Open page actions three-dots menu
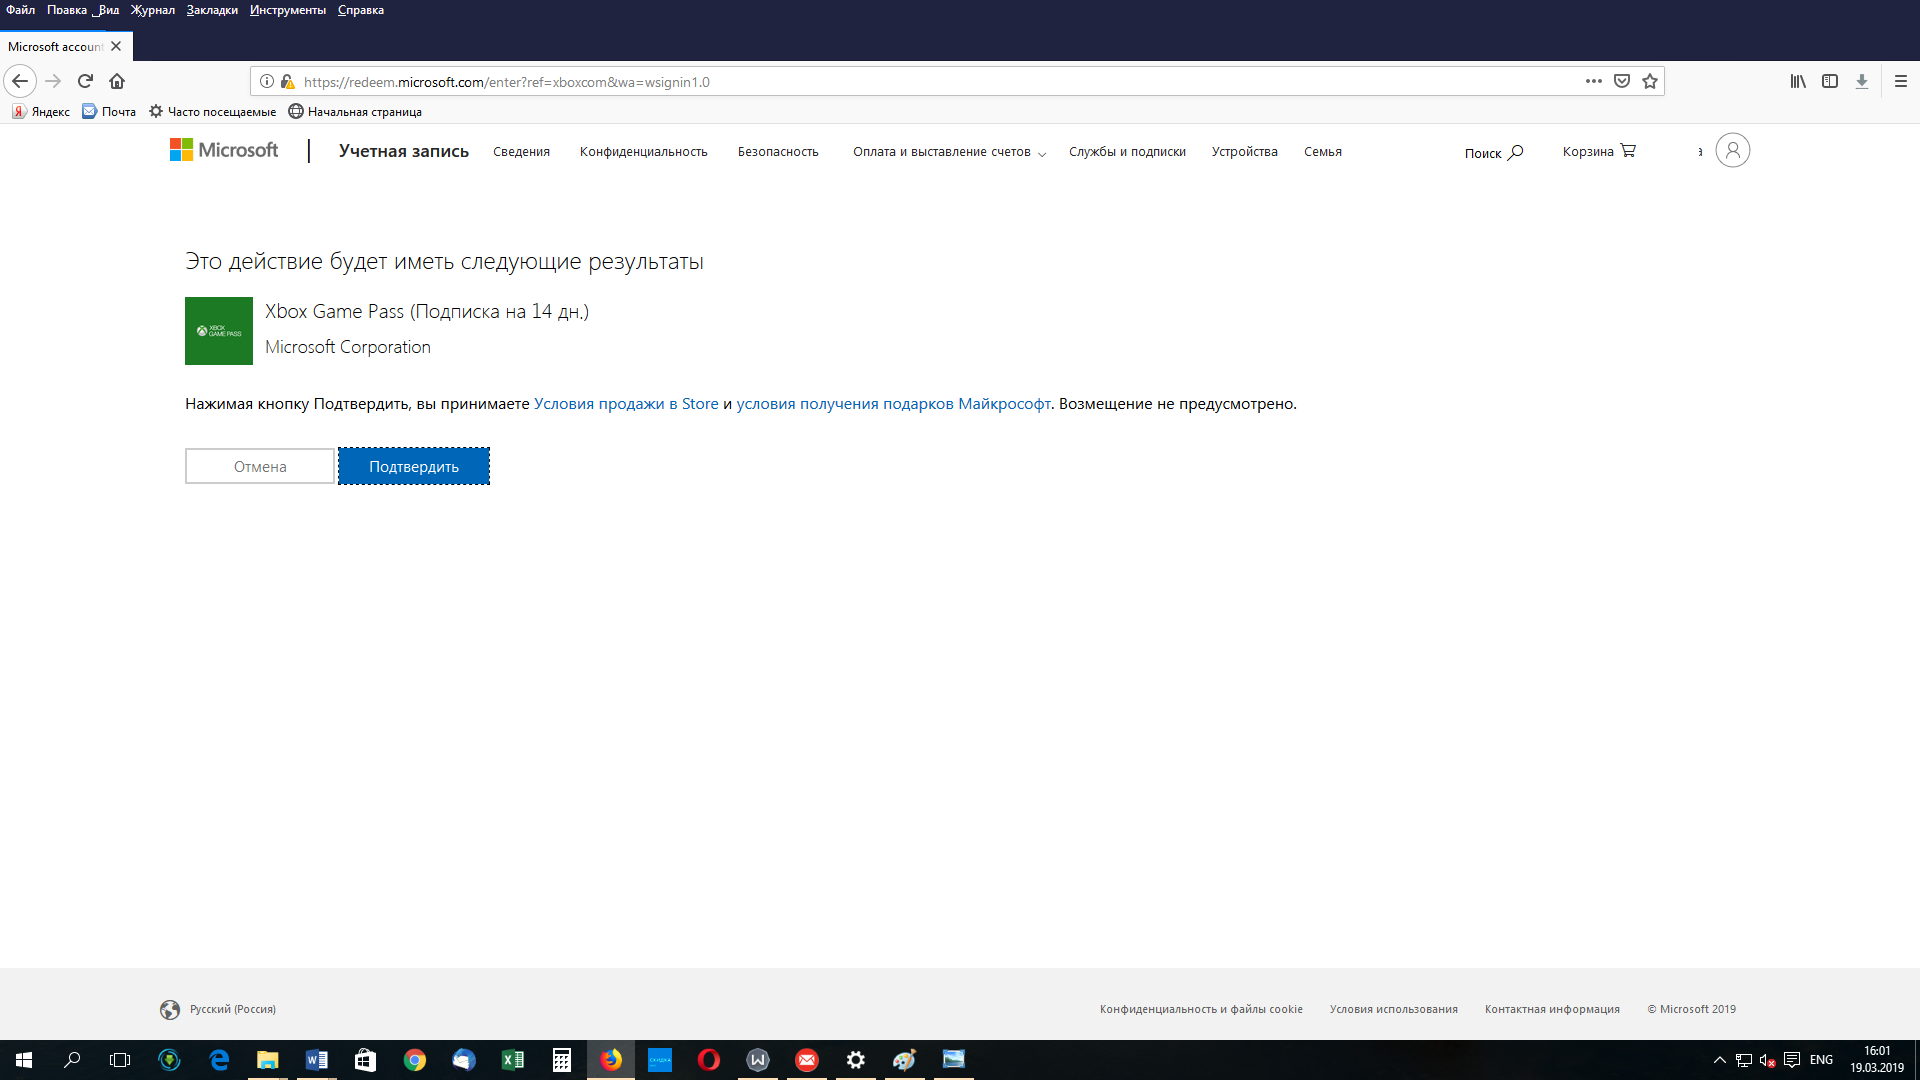The height and width of the screenshot is (1080, 1920). [1593, 81]
